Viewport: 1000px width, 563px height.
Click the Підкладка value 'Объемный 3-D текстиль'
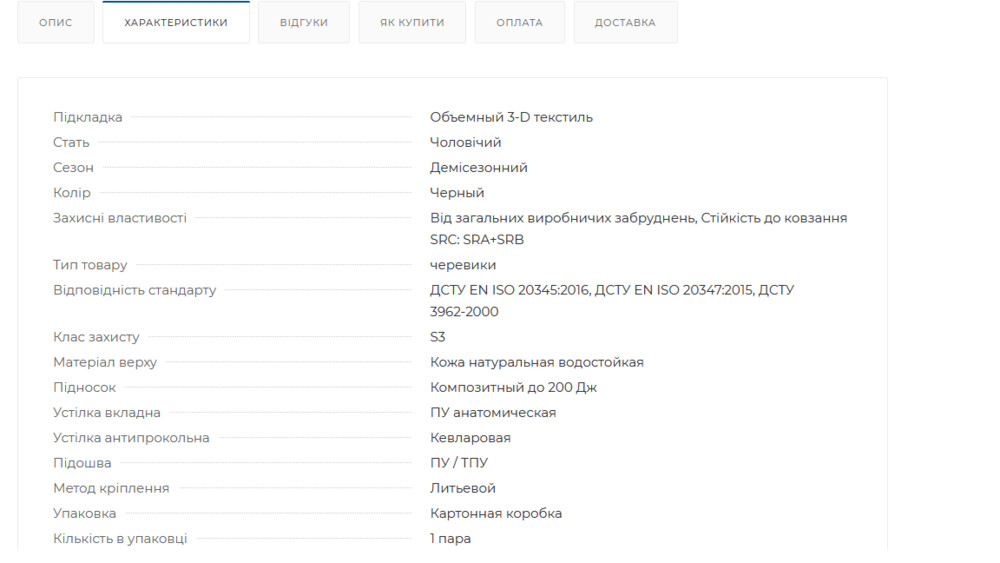coord(511,117)
